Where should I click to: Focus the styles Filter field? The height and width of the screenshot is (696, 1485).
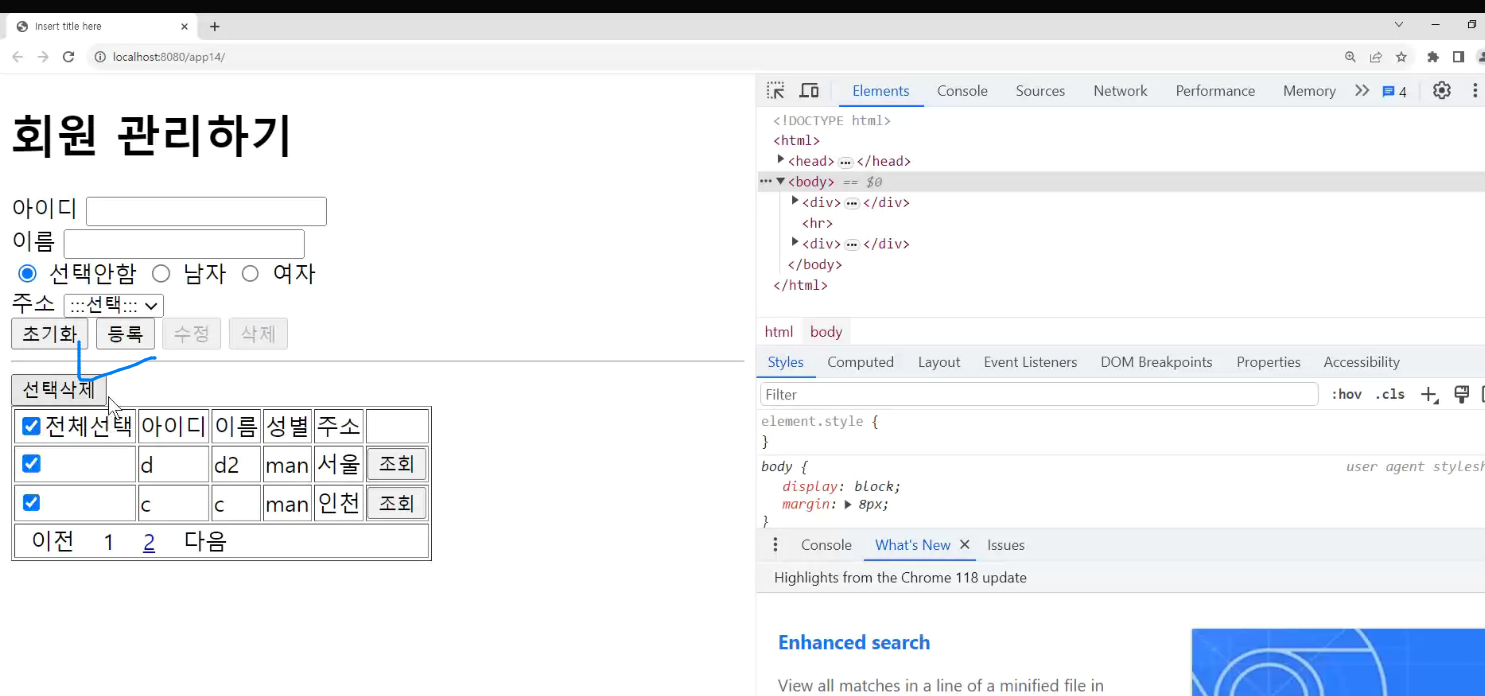click(x=1039, y=394)
